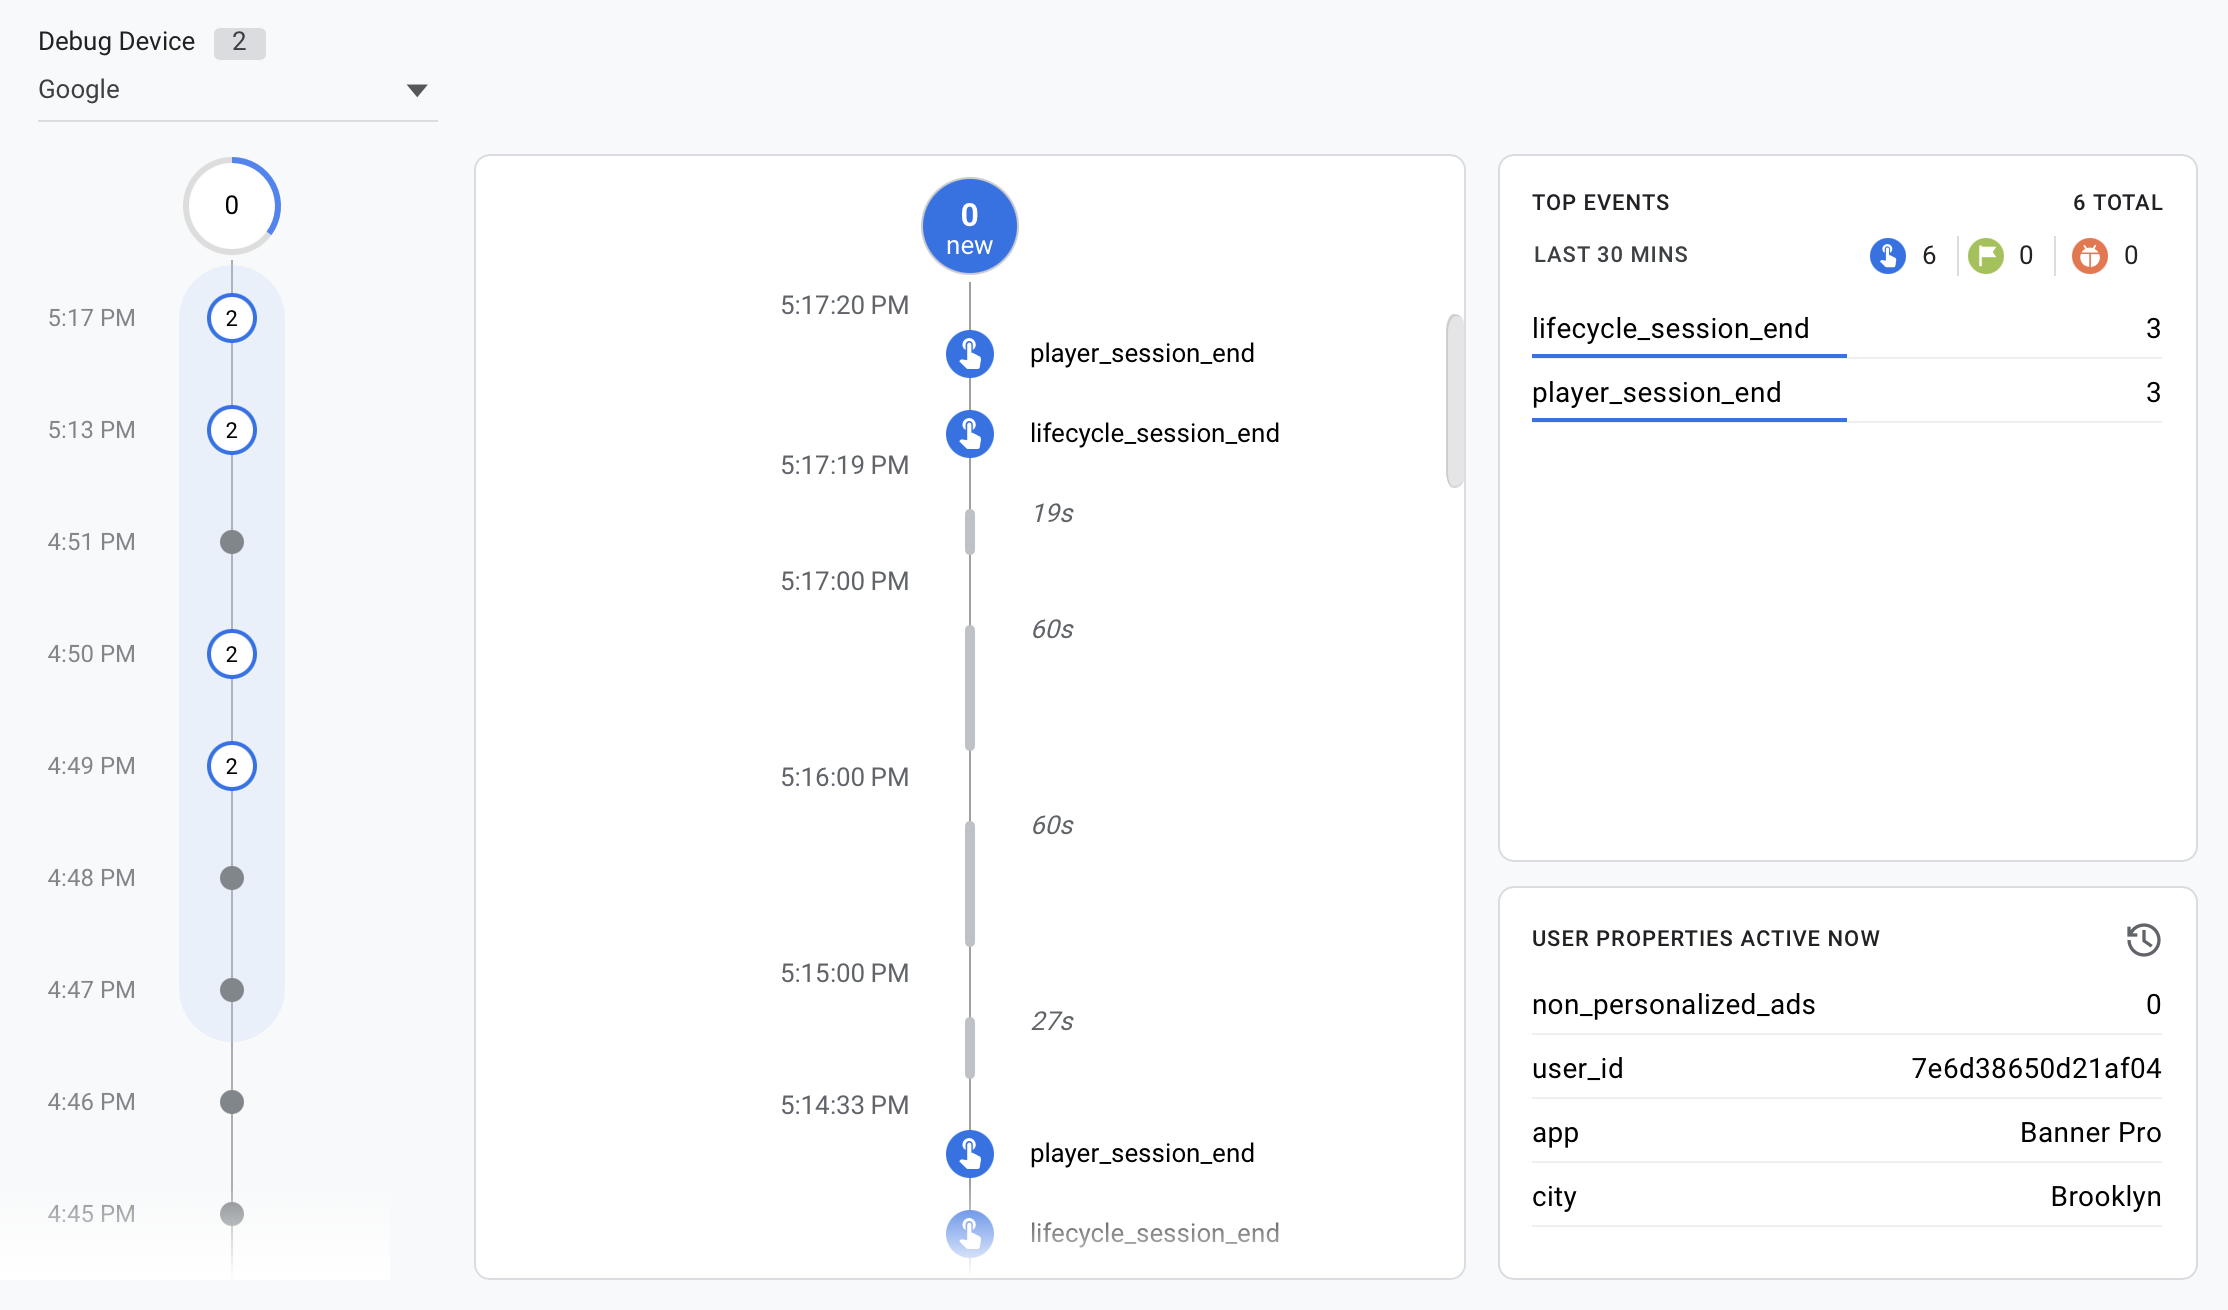This screenshot has width=2228, height=1310.
Task: Click the dropdown arrow next to Google
Action: click(417, 90)
